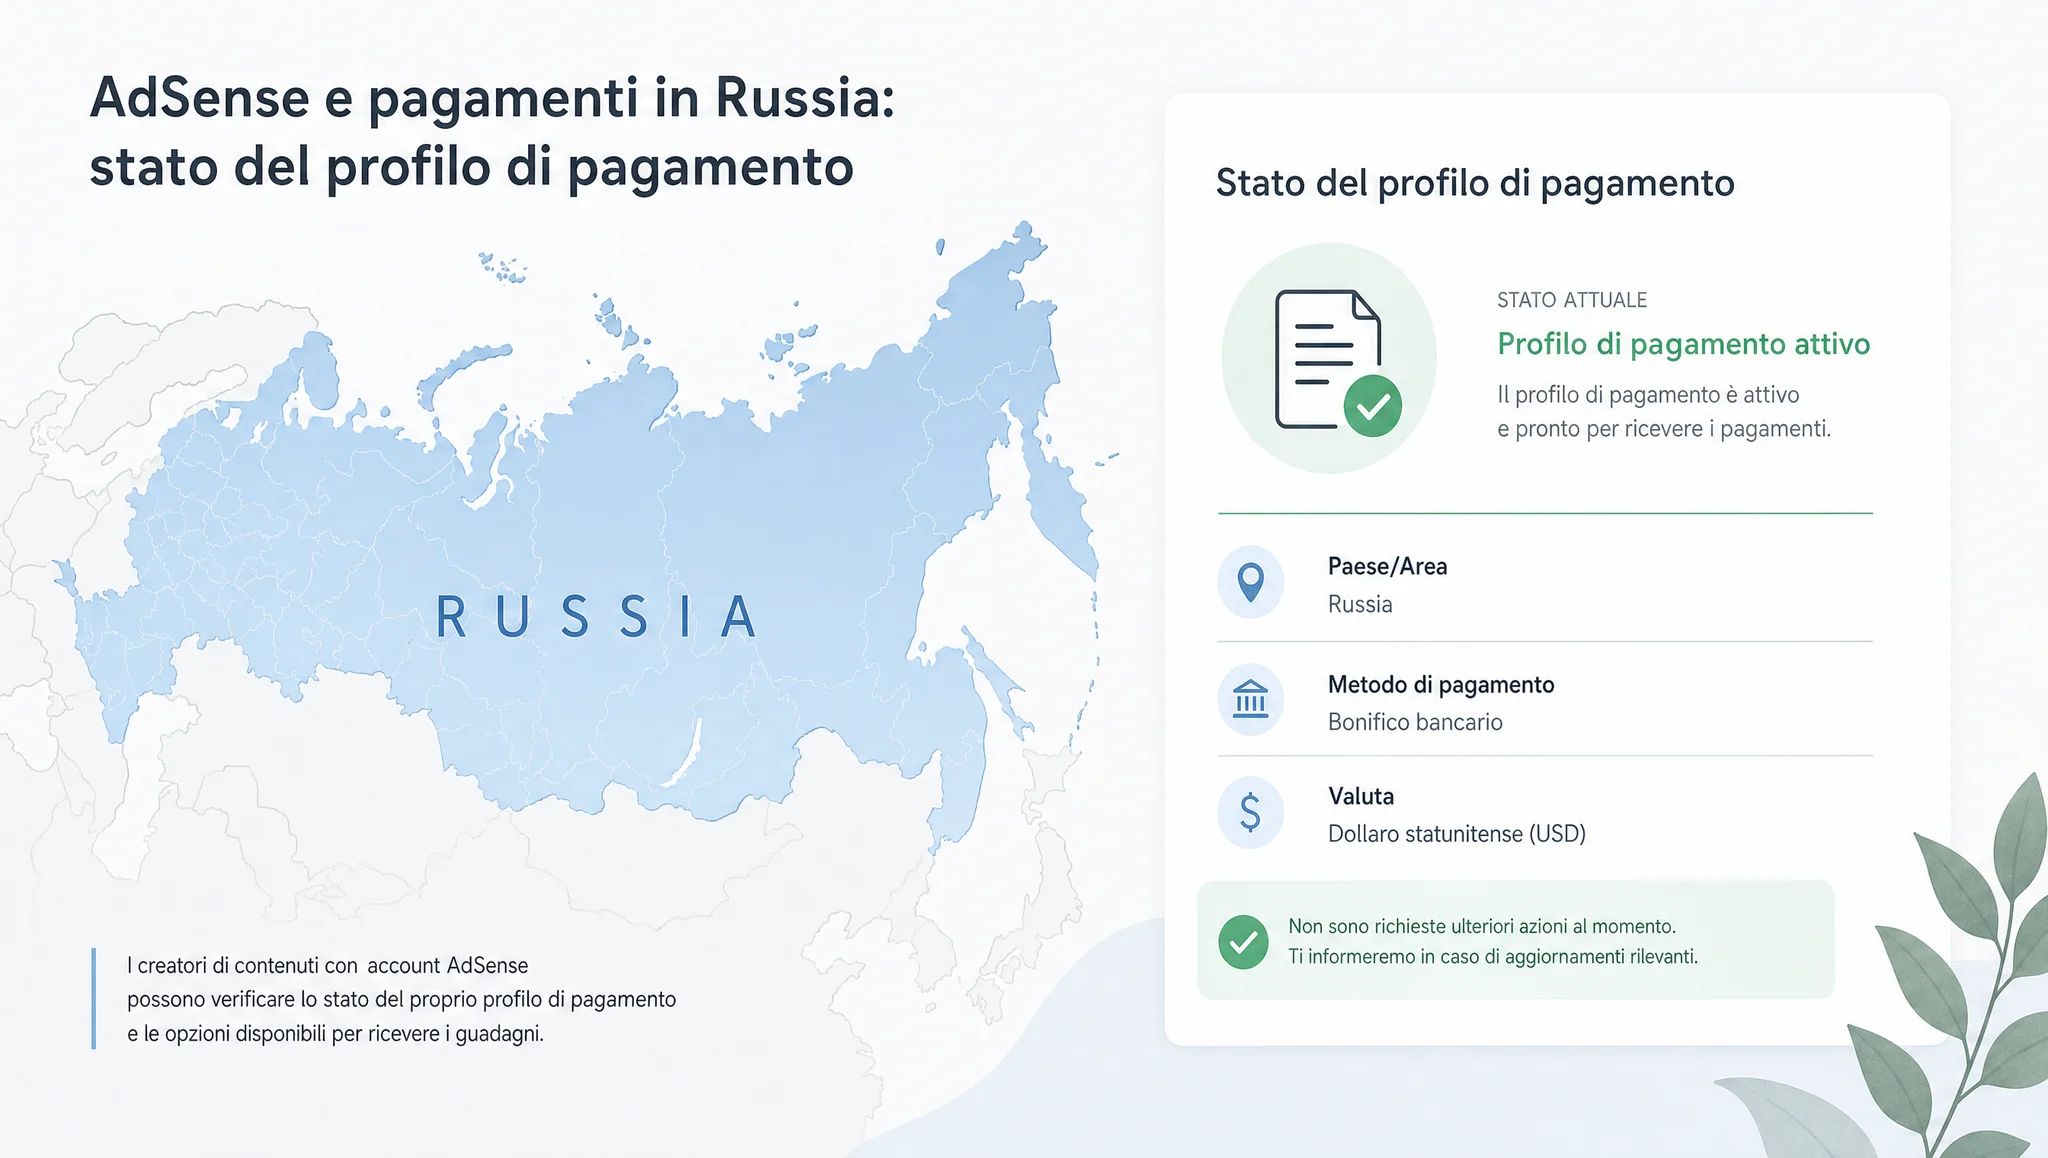Click the 'Russia' value under Paese/Area
The width and height of the screenshot is (2048, 1158).
[1360, 605]
